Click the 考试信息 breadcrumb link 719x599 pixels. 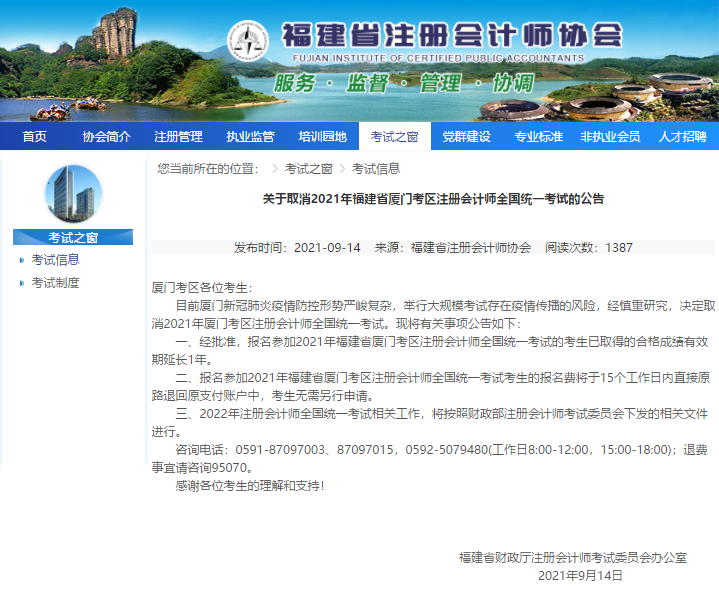pos(376,169)
